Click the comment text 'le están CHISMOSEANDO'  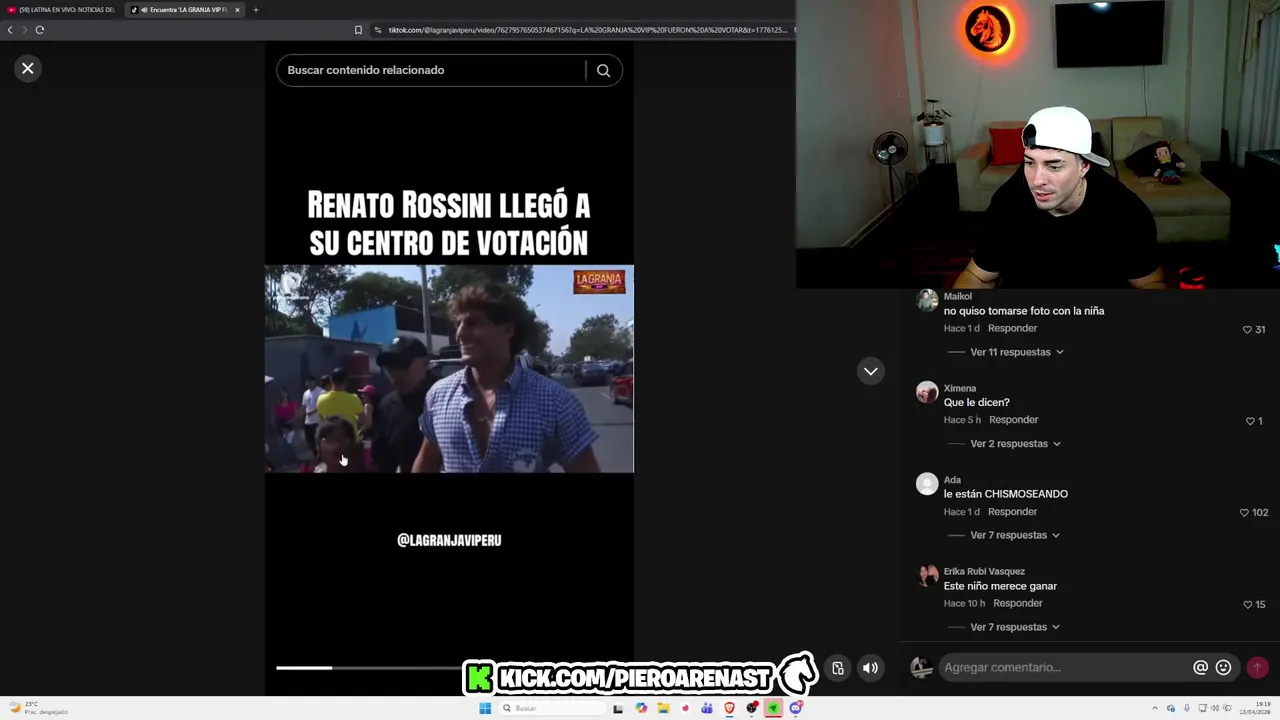coord(1006,494)
